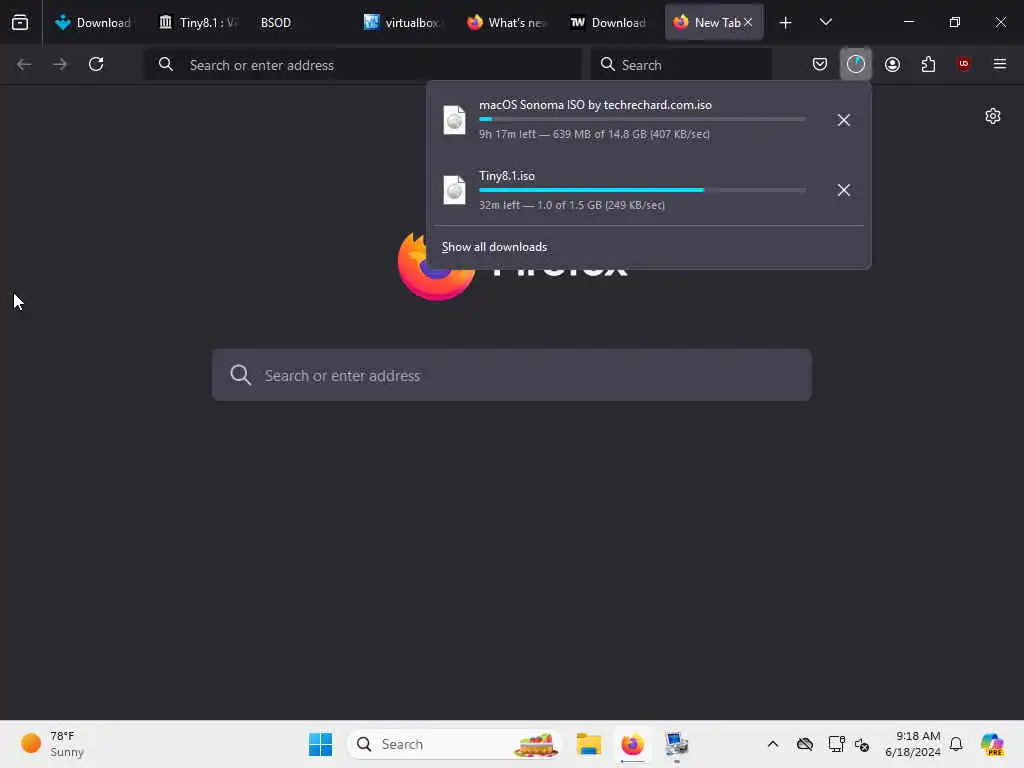The height and width of the screenshot is (768, 1024).
Task: Launch Copilot preview from the taskbar
Action: tap(993, 744)
